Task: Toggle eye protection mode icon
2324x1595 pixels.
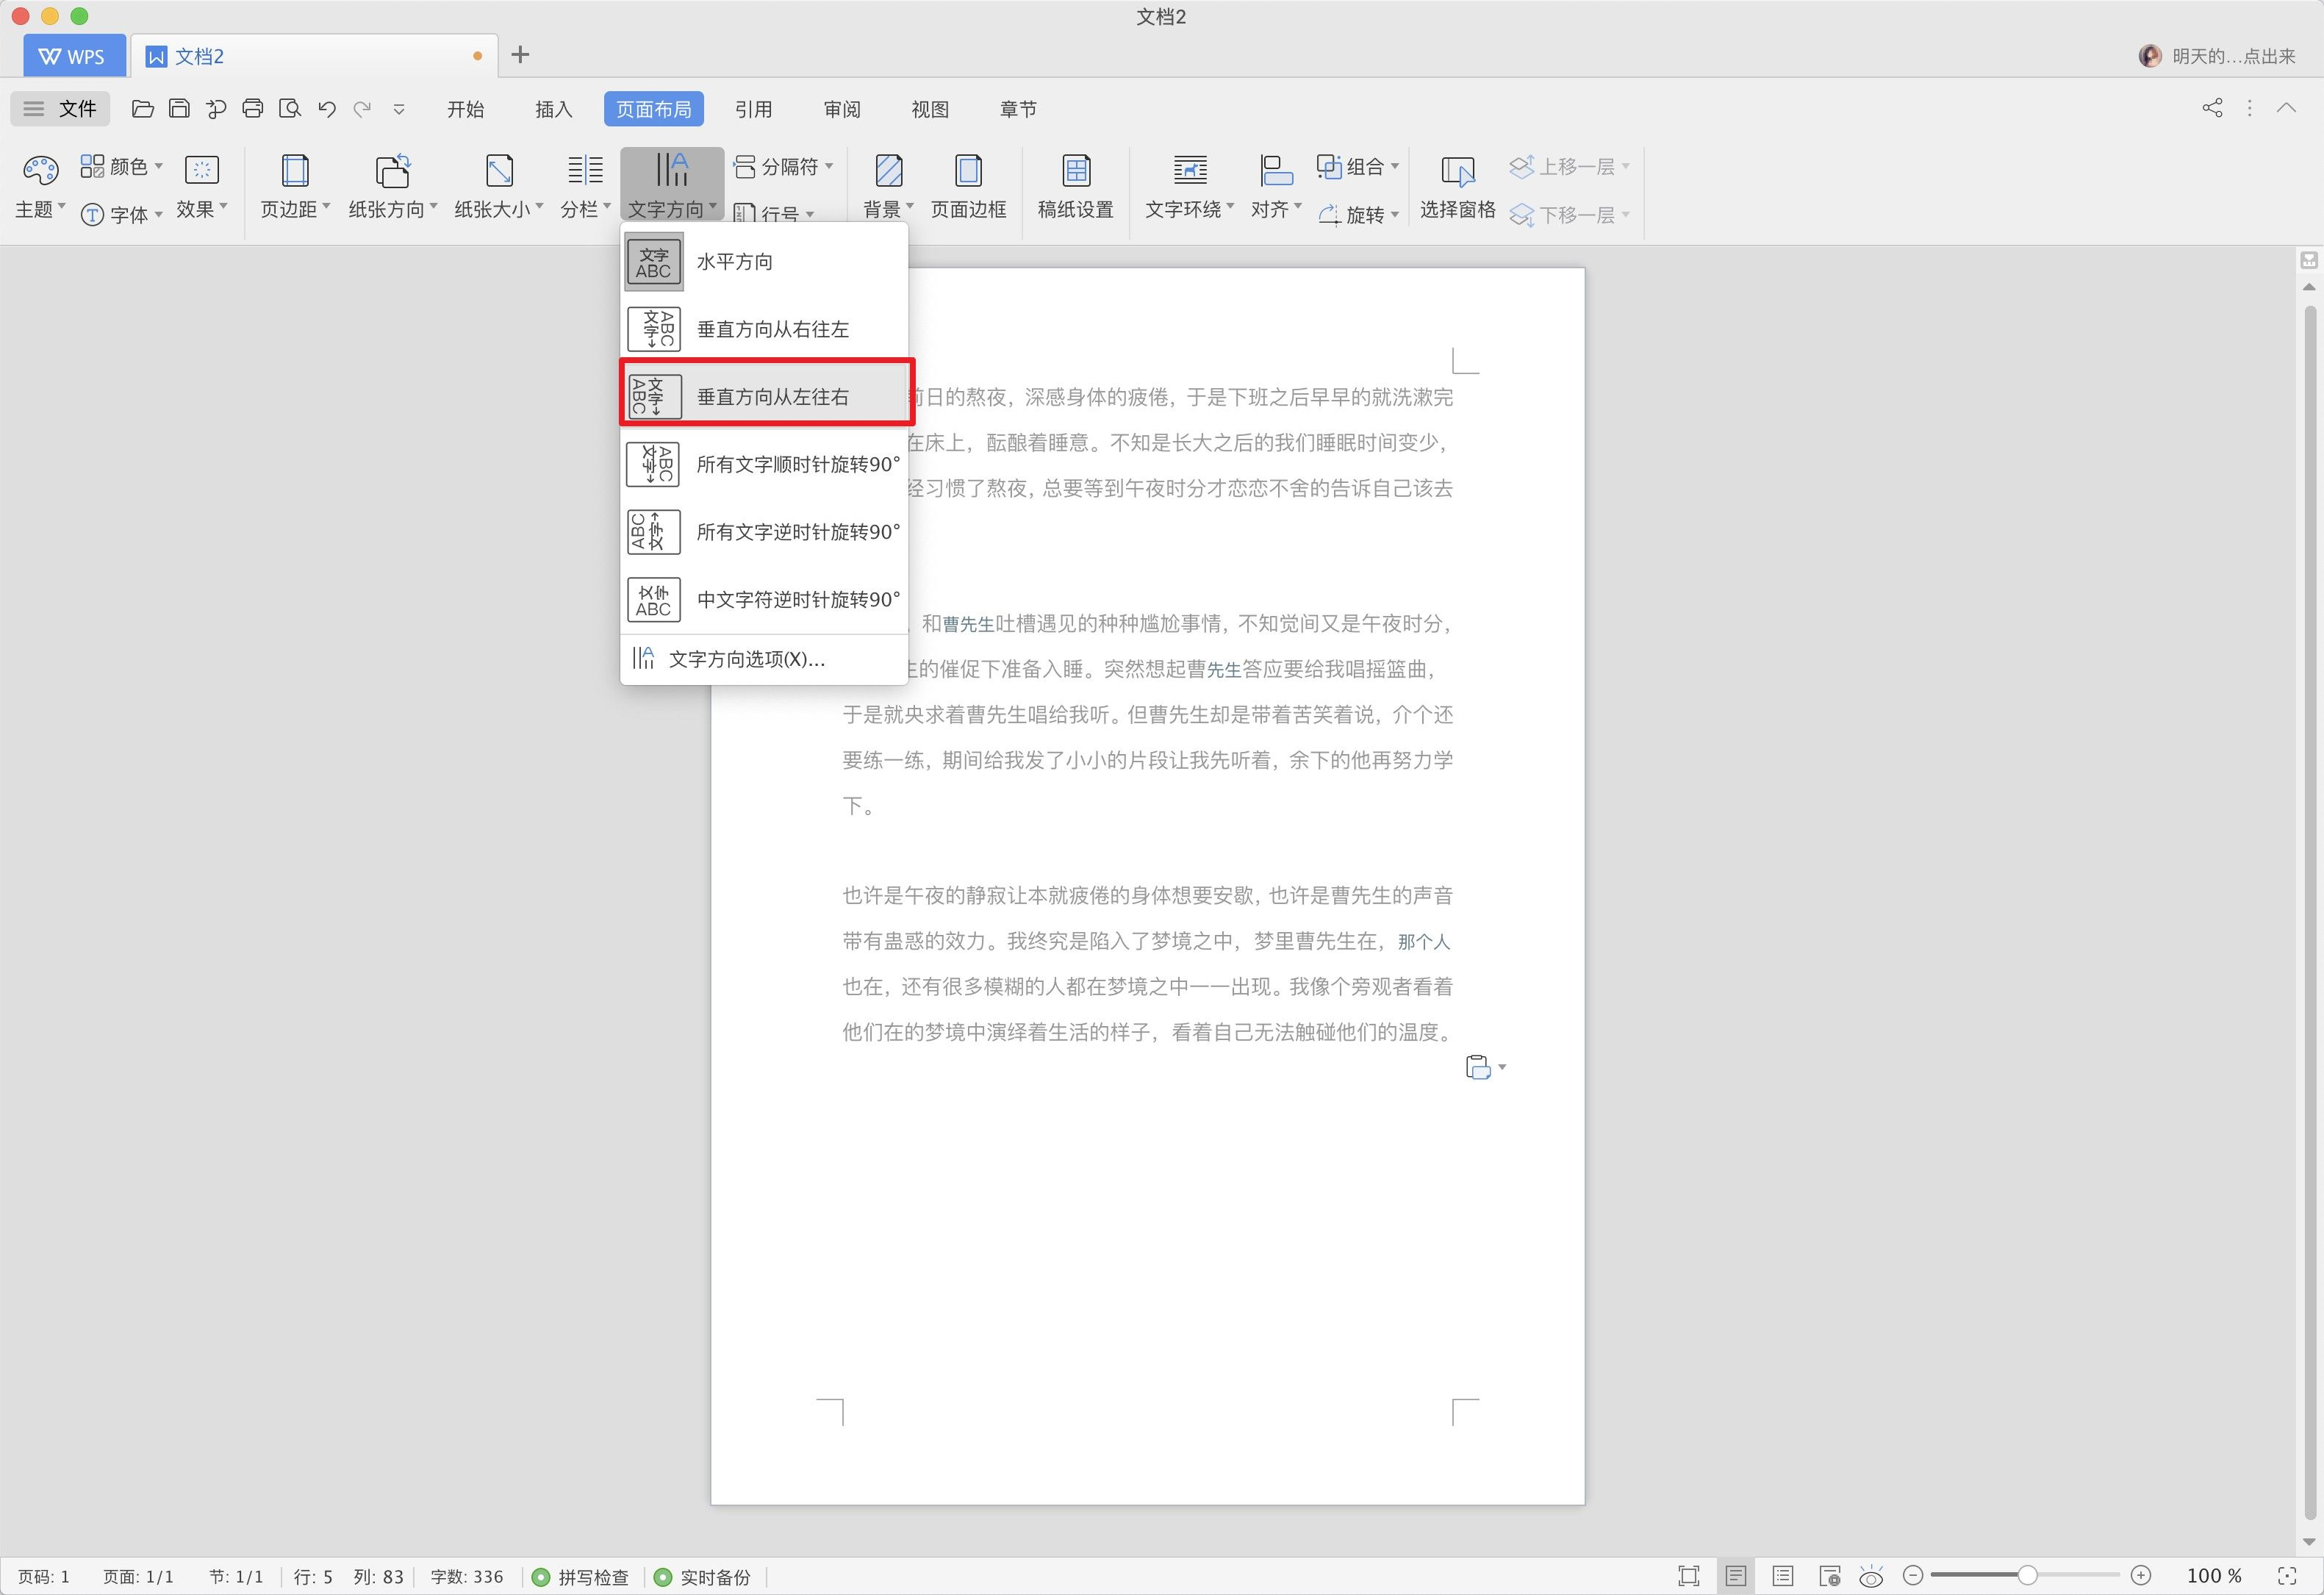Action: pyautogui.click(x=1871, y=1577)
